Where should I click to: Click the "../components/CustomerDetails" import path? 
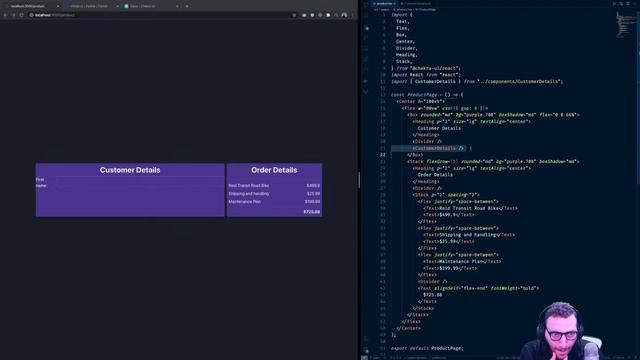pos(518,82)
